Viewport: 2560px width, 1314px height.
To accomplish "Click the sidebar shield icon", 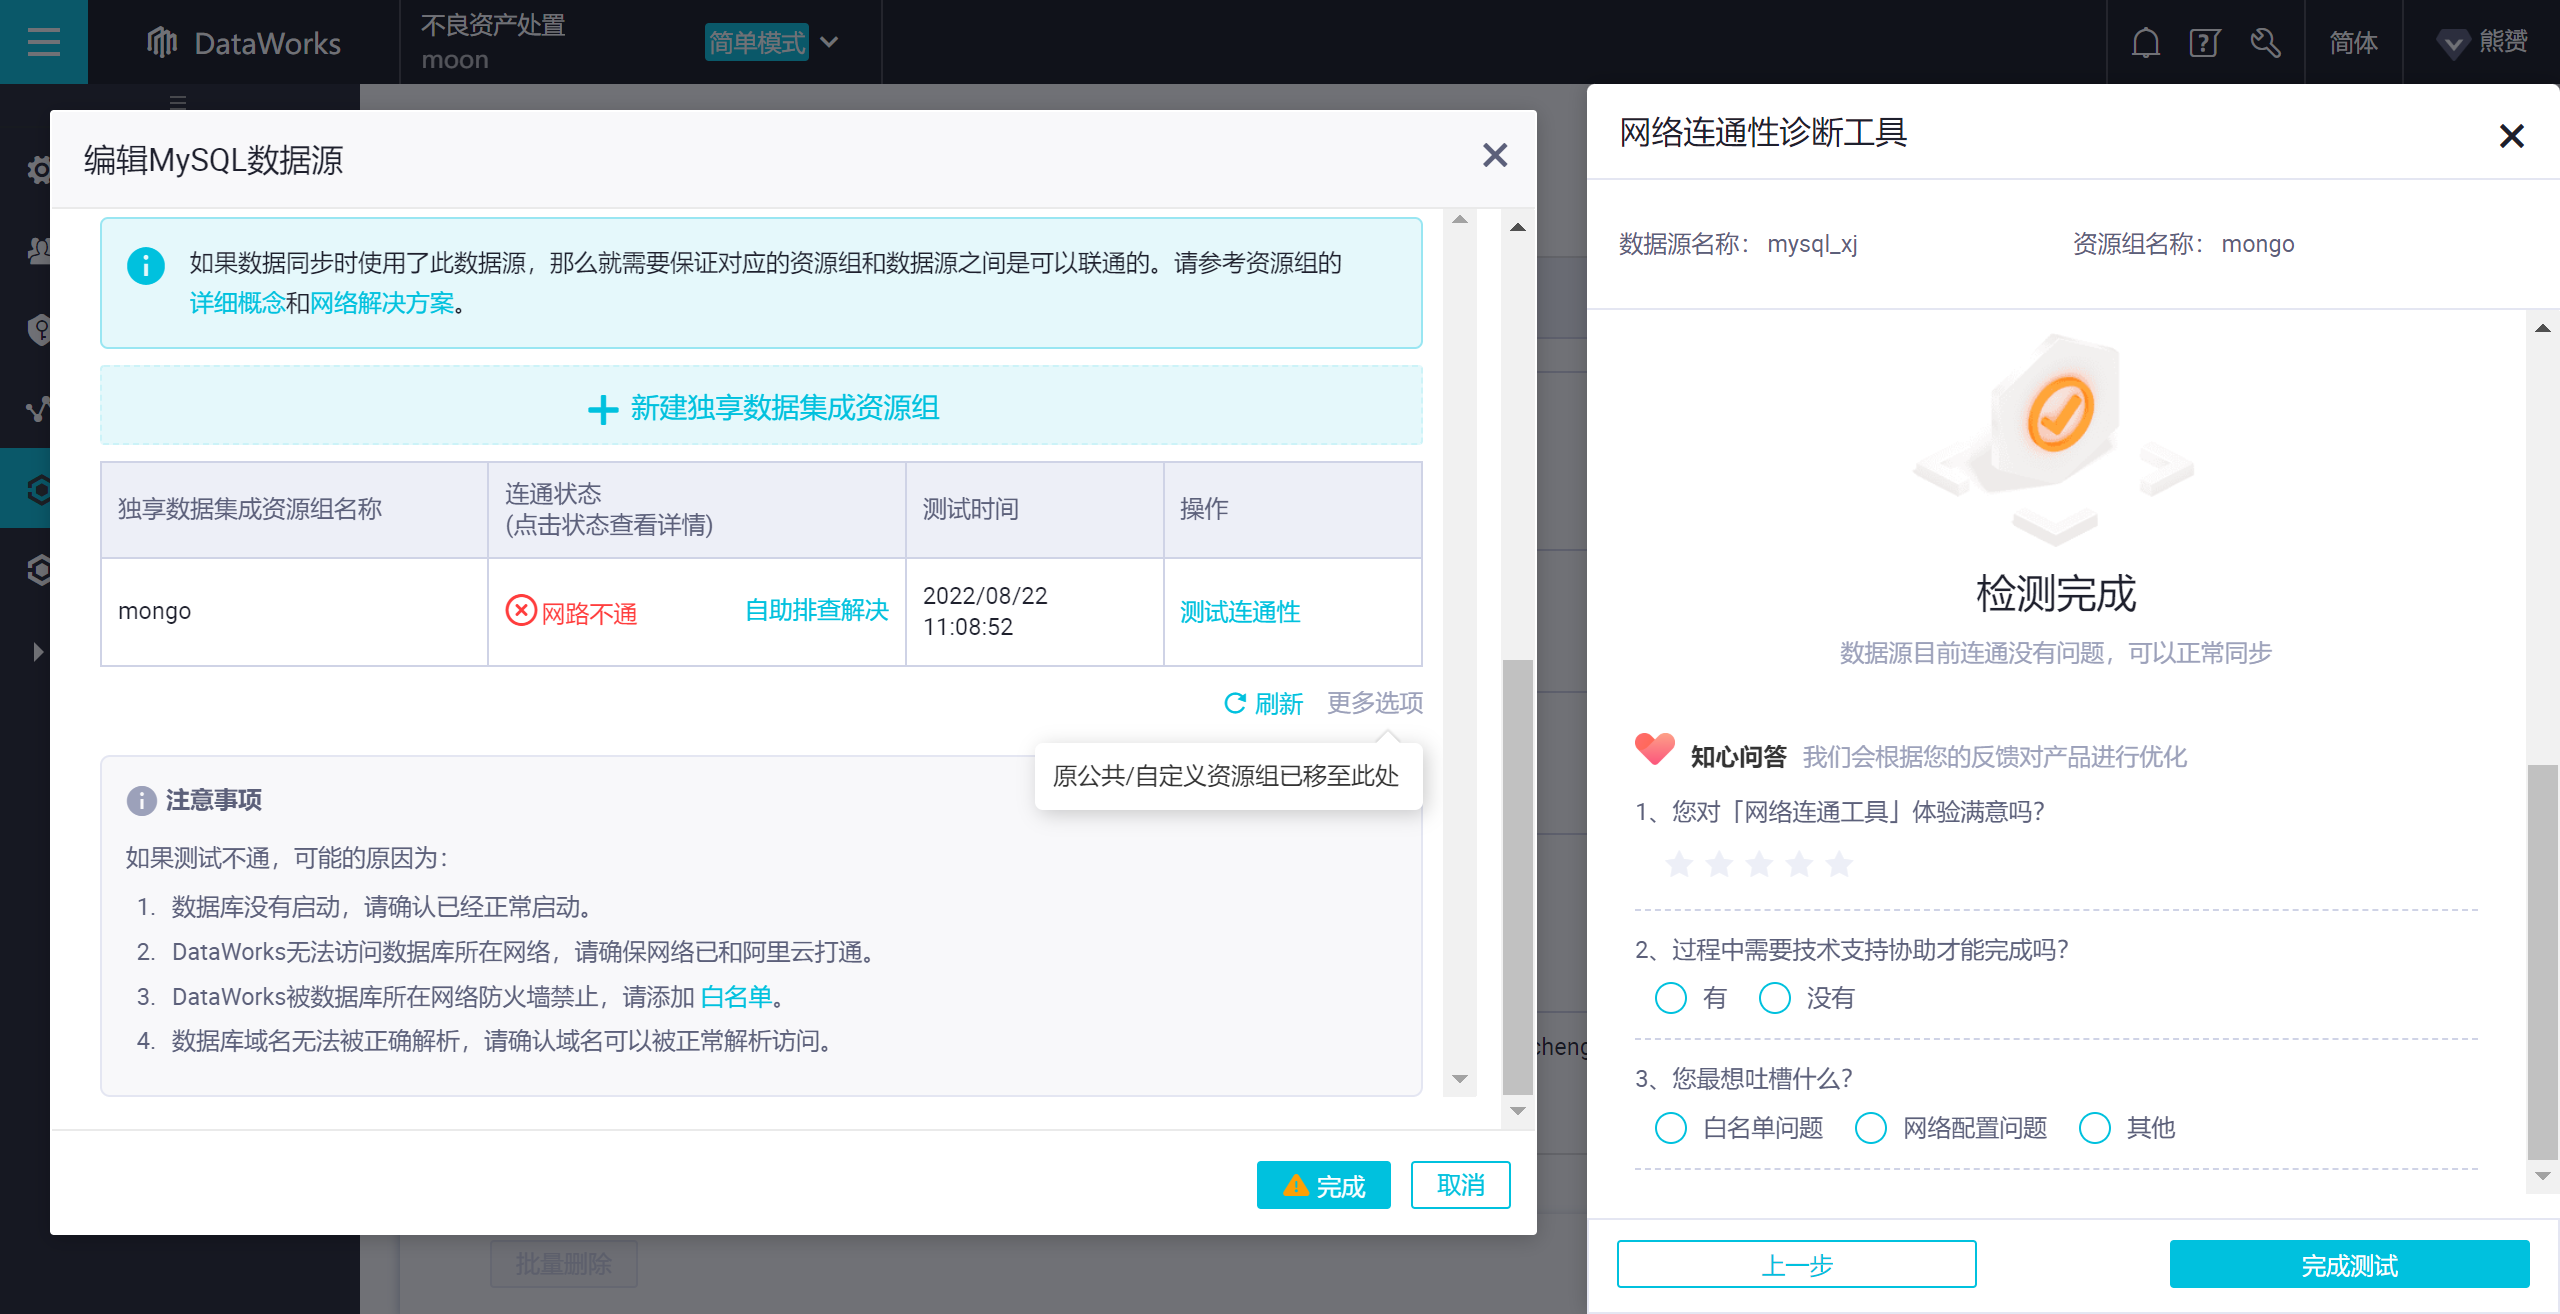I will click(38, 330).
